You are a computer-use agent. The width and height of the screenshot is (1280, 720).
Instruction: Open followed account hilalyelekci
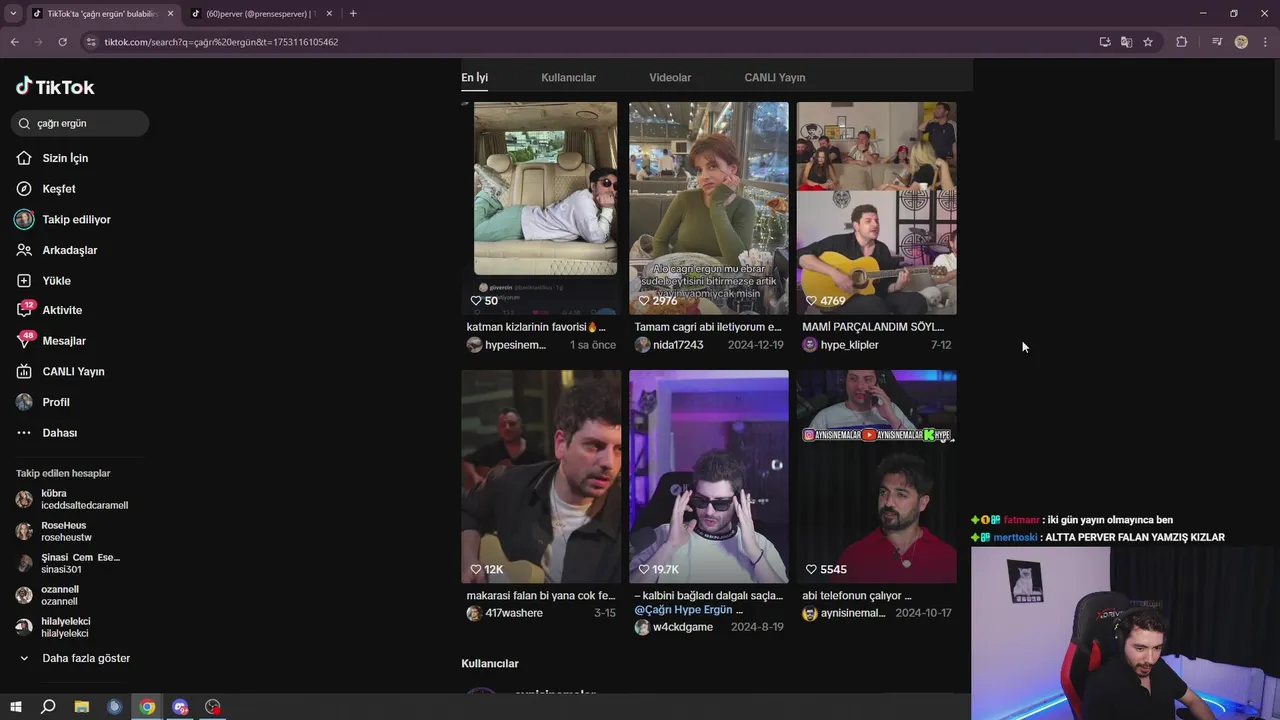pos(52,627)
